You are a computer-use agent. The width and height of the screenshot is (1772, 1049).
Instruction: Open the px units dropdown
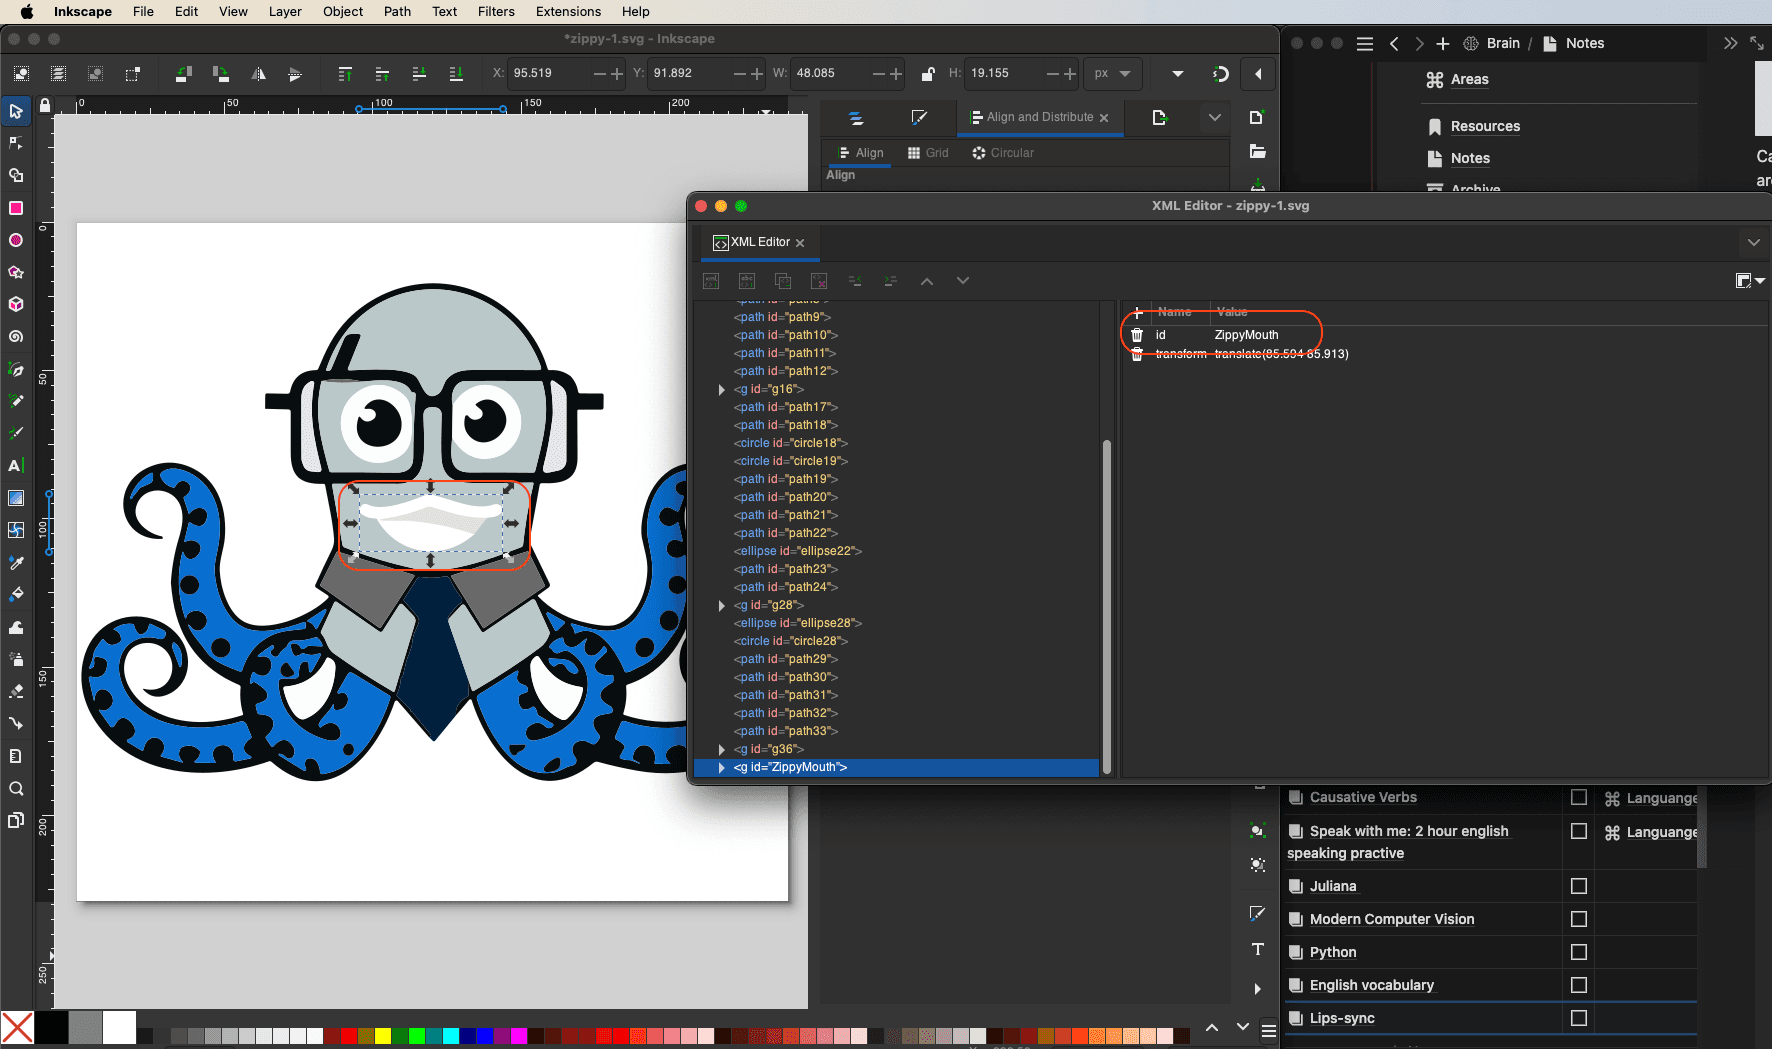(1112, 74)
